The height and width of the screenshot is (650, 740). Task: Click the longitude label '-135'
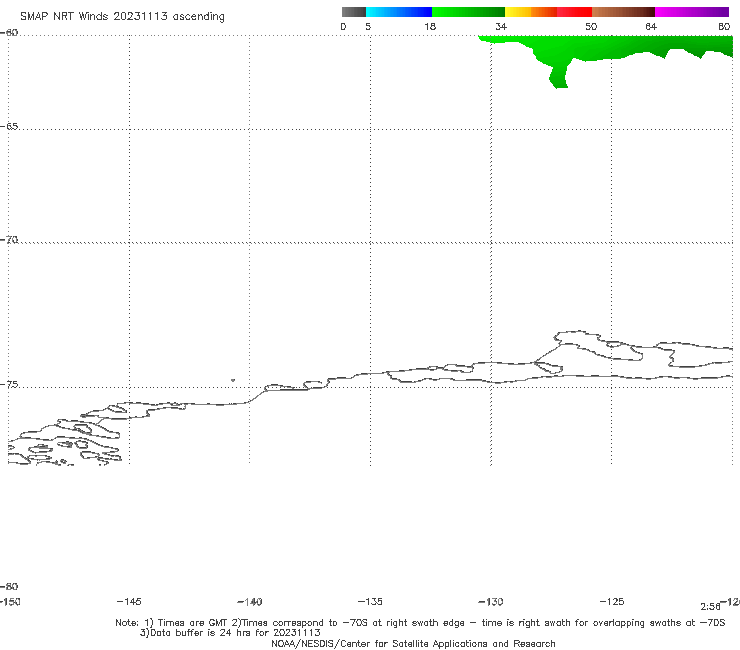coord(370,601)
